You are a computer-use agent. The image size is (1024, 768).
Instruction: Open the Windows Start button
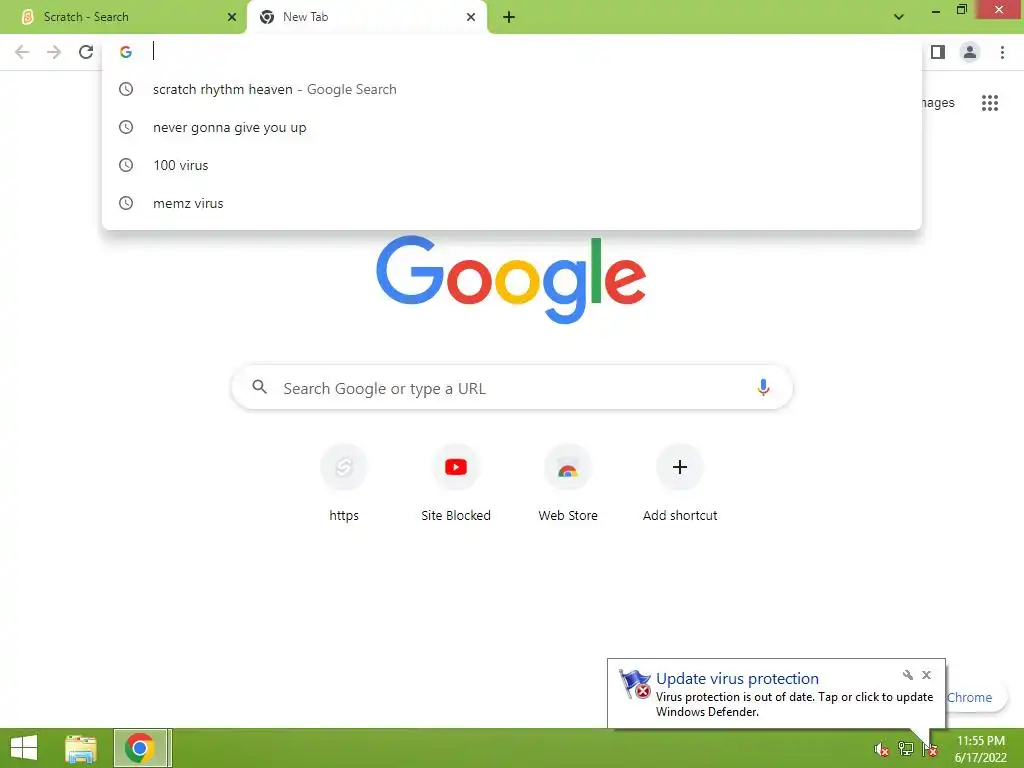tap(24, 748)
